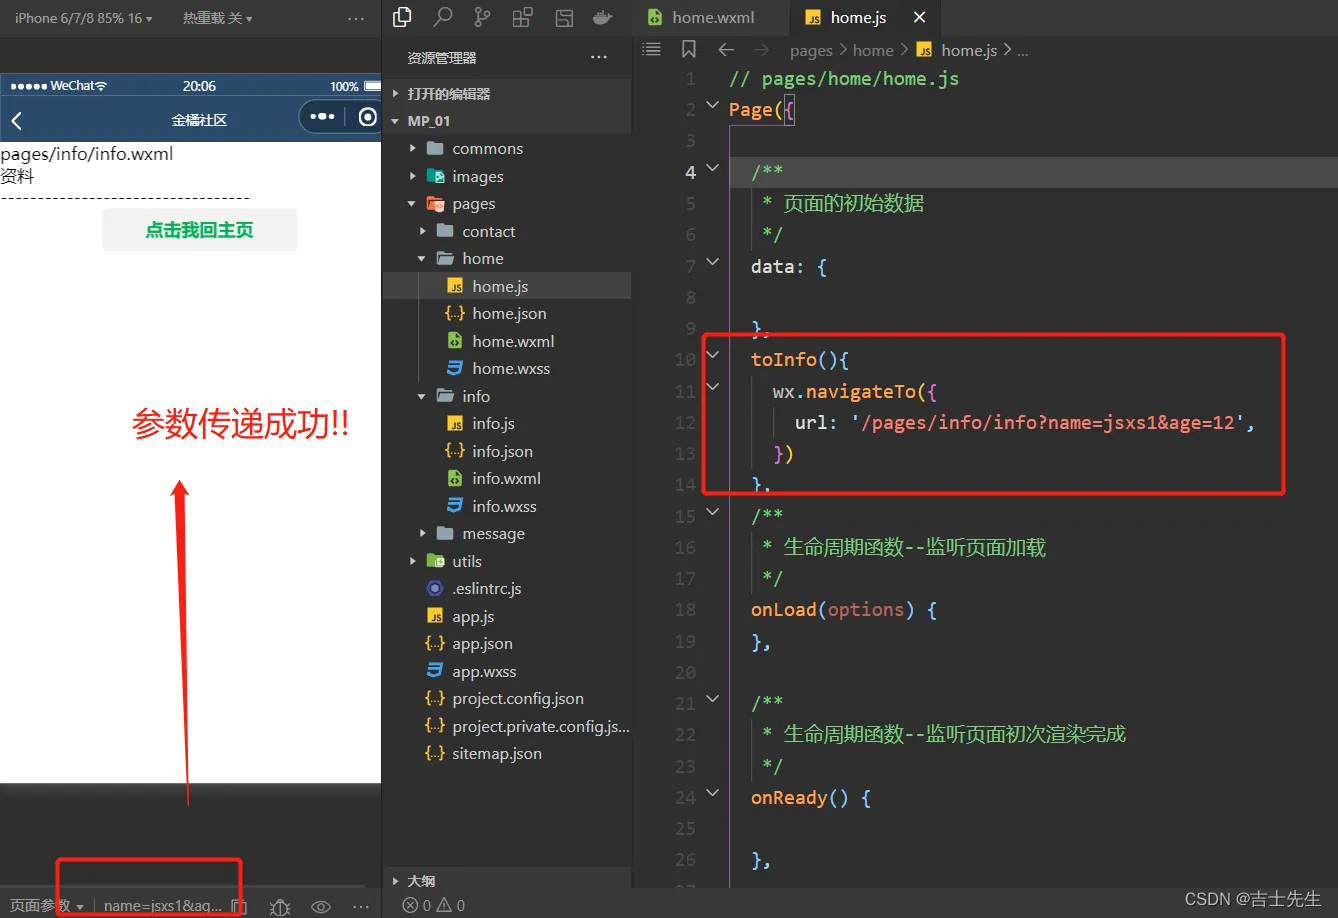
Task: Open simulator bottom bar more dots
Action: (361, 907)
